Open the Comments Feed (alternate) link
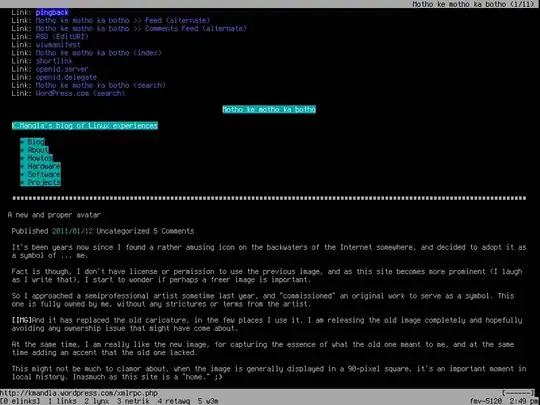This screenshot has height=405, width=540. (141, 29)
